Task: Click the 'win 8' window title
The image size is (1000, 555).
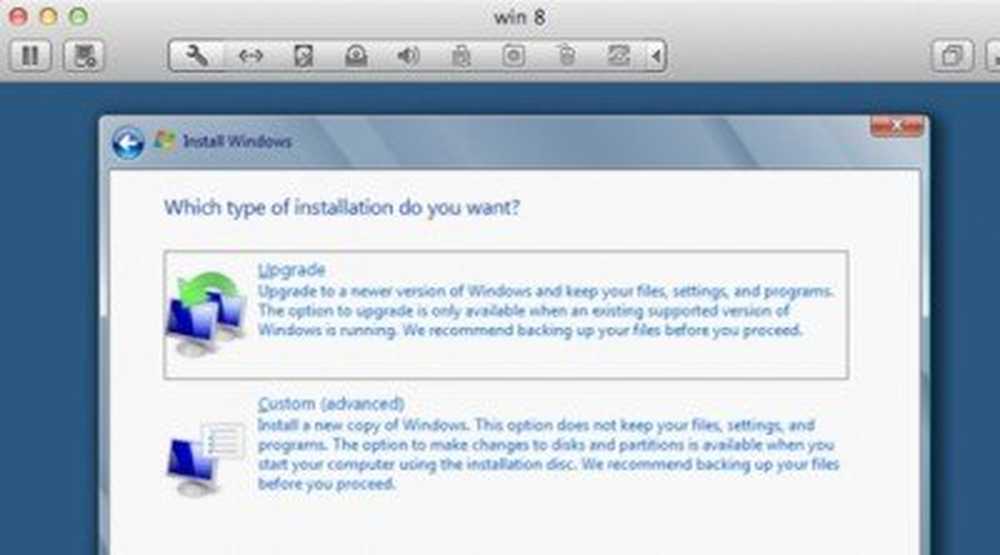Action: coord(519,17)
